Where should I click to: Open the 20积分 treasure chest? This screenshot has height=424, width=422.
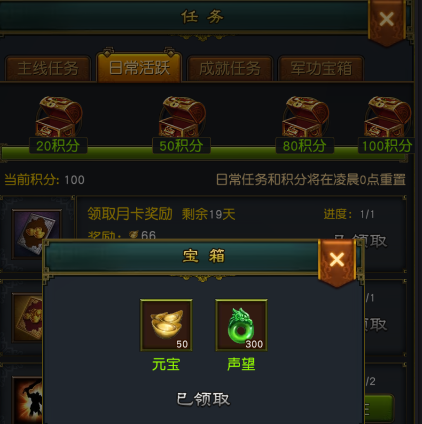click(x=59, y=117)
